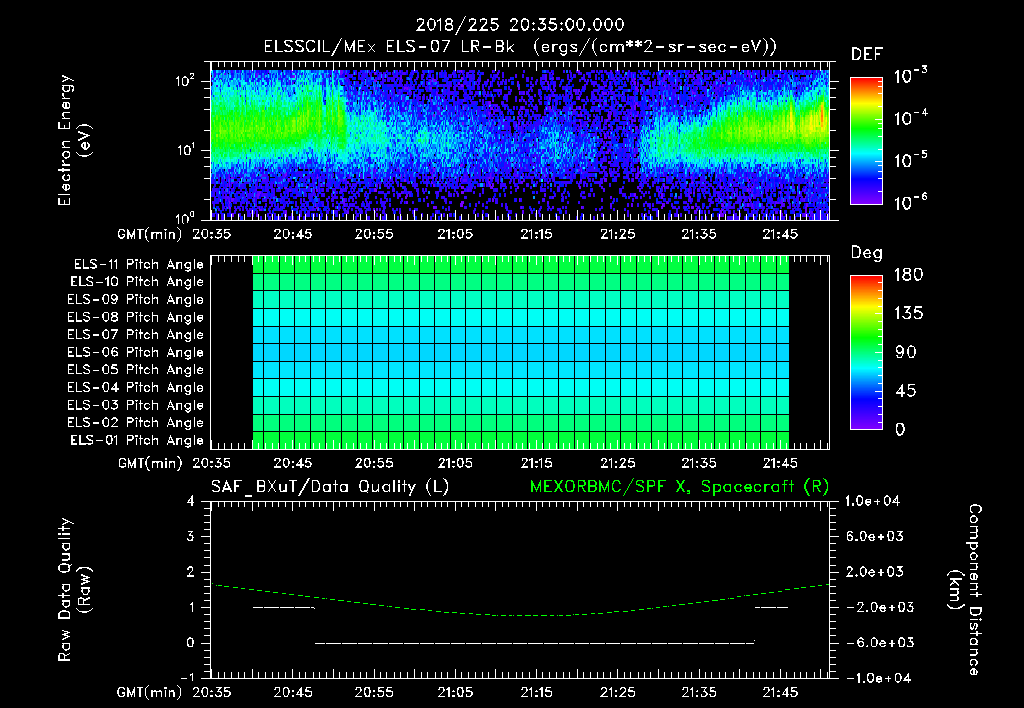This screenshot has height=708, width=1024.
Task: Select the "ELS-07 Pitch Angle" row label
Action: pos(136,335)
